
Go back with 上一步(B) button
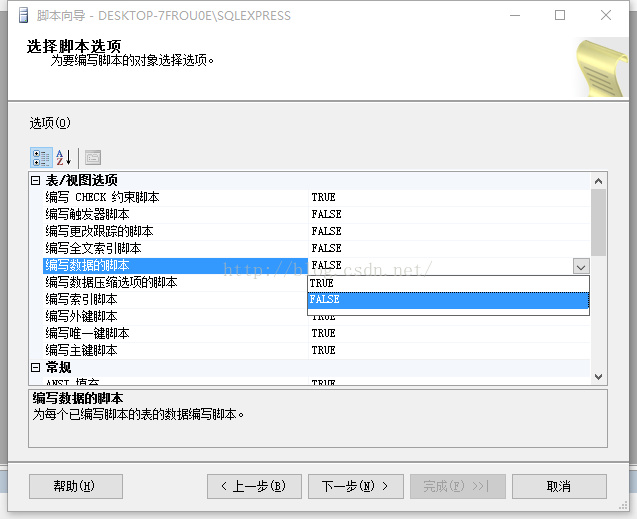[254, 486]
